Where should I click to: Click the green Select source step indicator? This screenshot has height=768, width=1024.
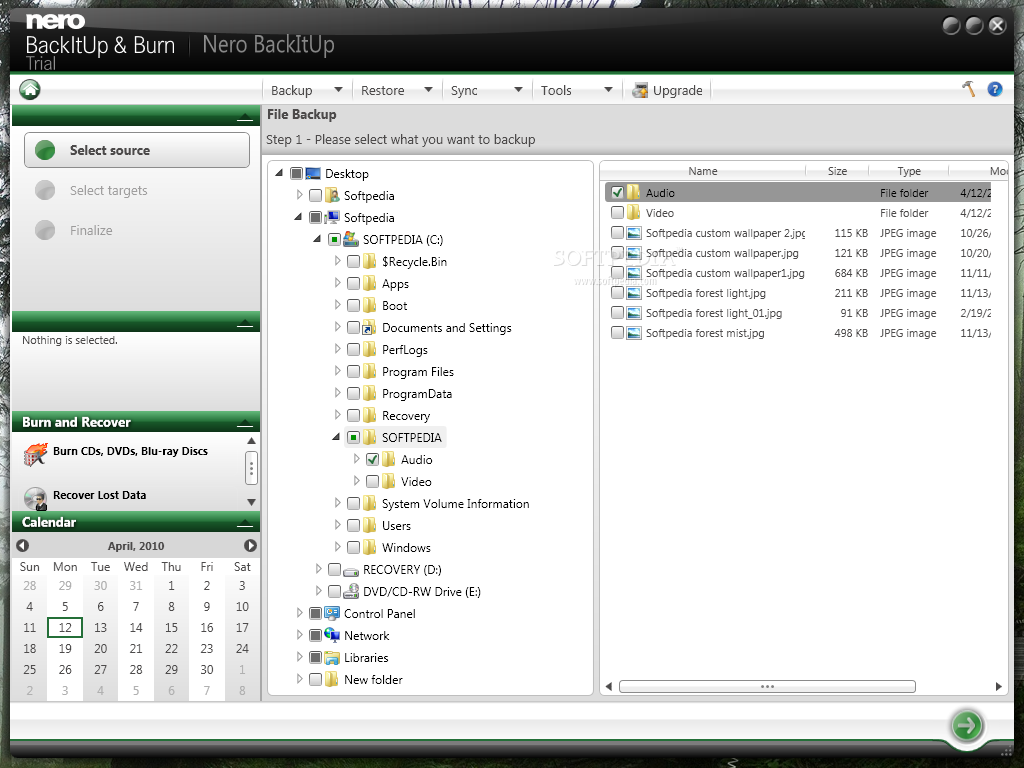pos(45,150)
